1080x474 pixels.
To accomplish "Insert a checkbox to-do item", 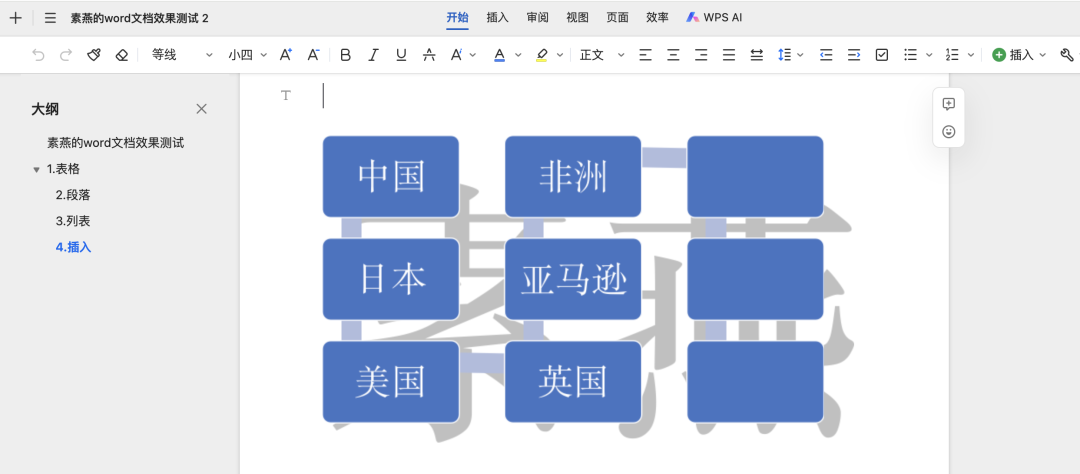I will point(882,55).
